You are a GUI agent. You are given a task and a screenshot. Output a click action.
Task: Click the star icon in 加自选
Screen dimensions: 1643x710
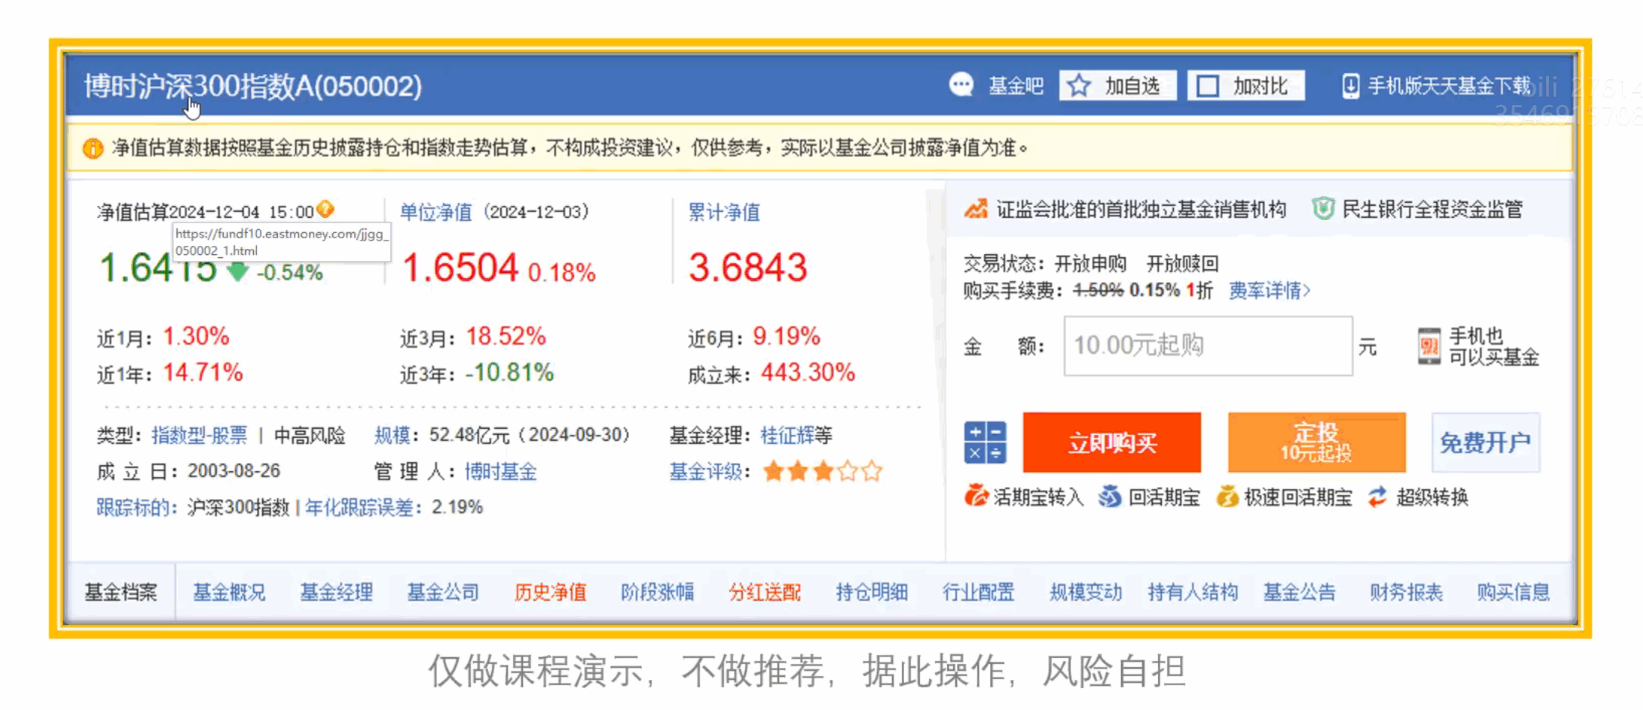1079,86
